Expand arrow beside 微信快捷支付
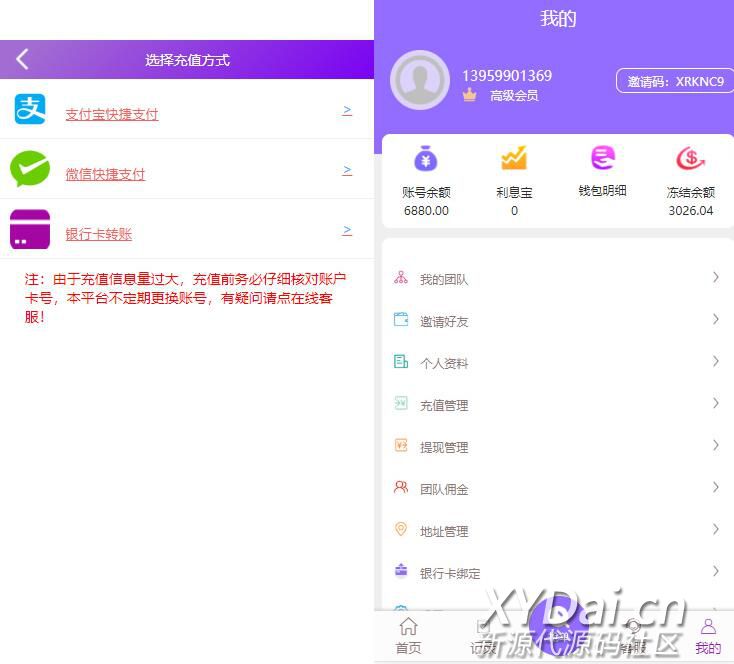 (x=347, y=170)
